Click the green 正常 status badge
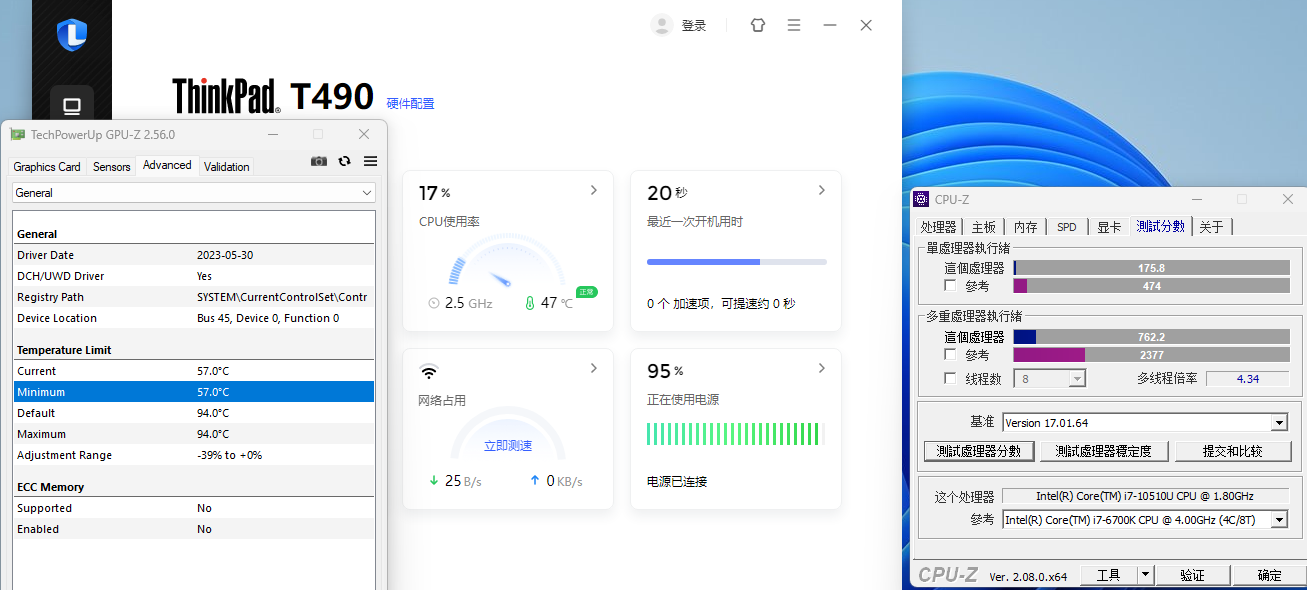The height and width of the screenshot is (590, 1307). [x=587, y=292]
